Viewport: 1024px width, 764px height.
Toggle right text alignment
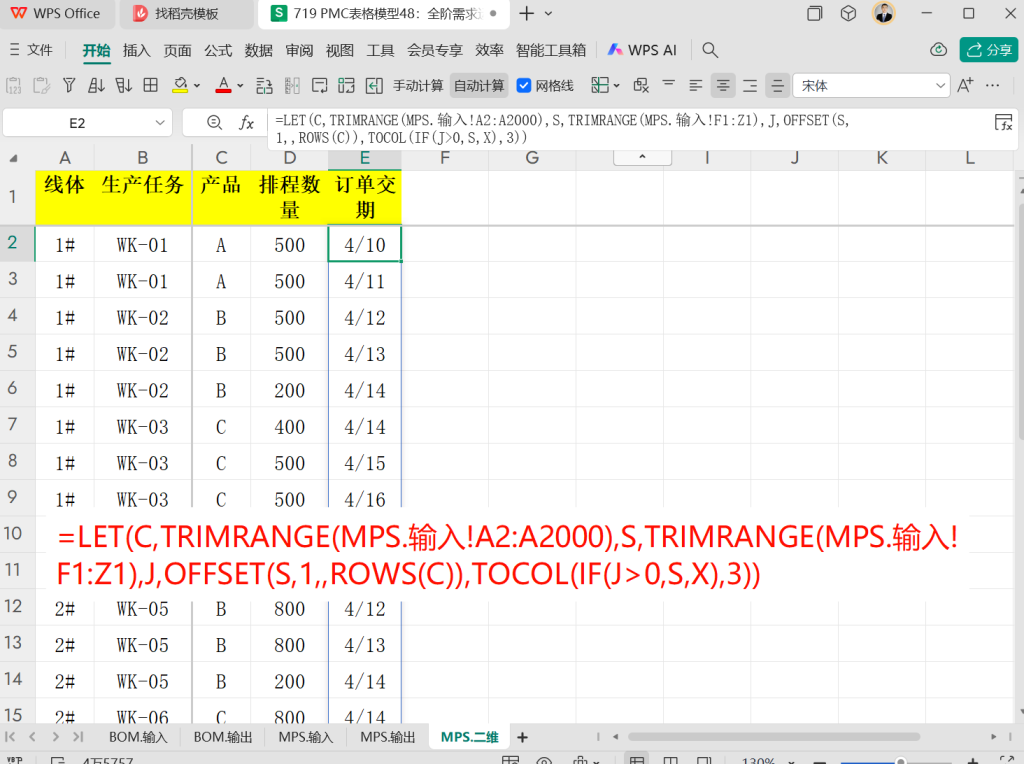pos(750,86)
